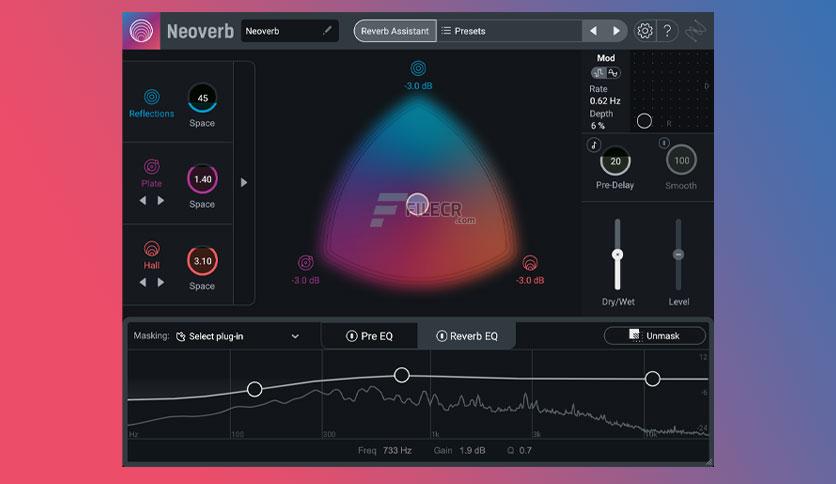Switch to the next Hall reverb type

(x=160, y=283)
